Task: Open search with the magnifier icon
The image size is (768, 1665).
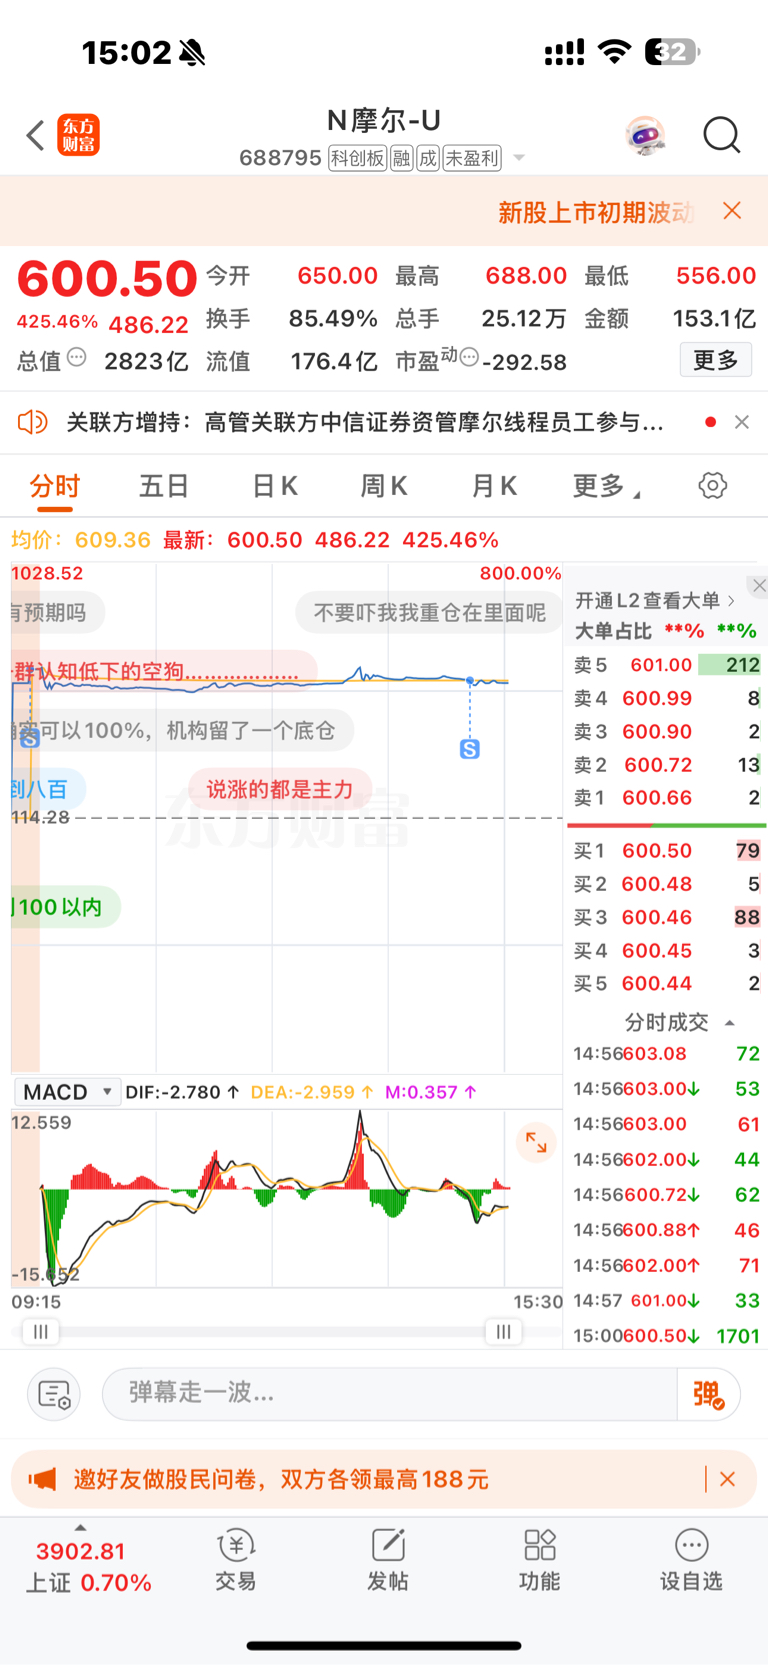Action: [721, 135]
